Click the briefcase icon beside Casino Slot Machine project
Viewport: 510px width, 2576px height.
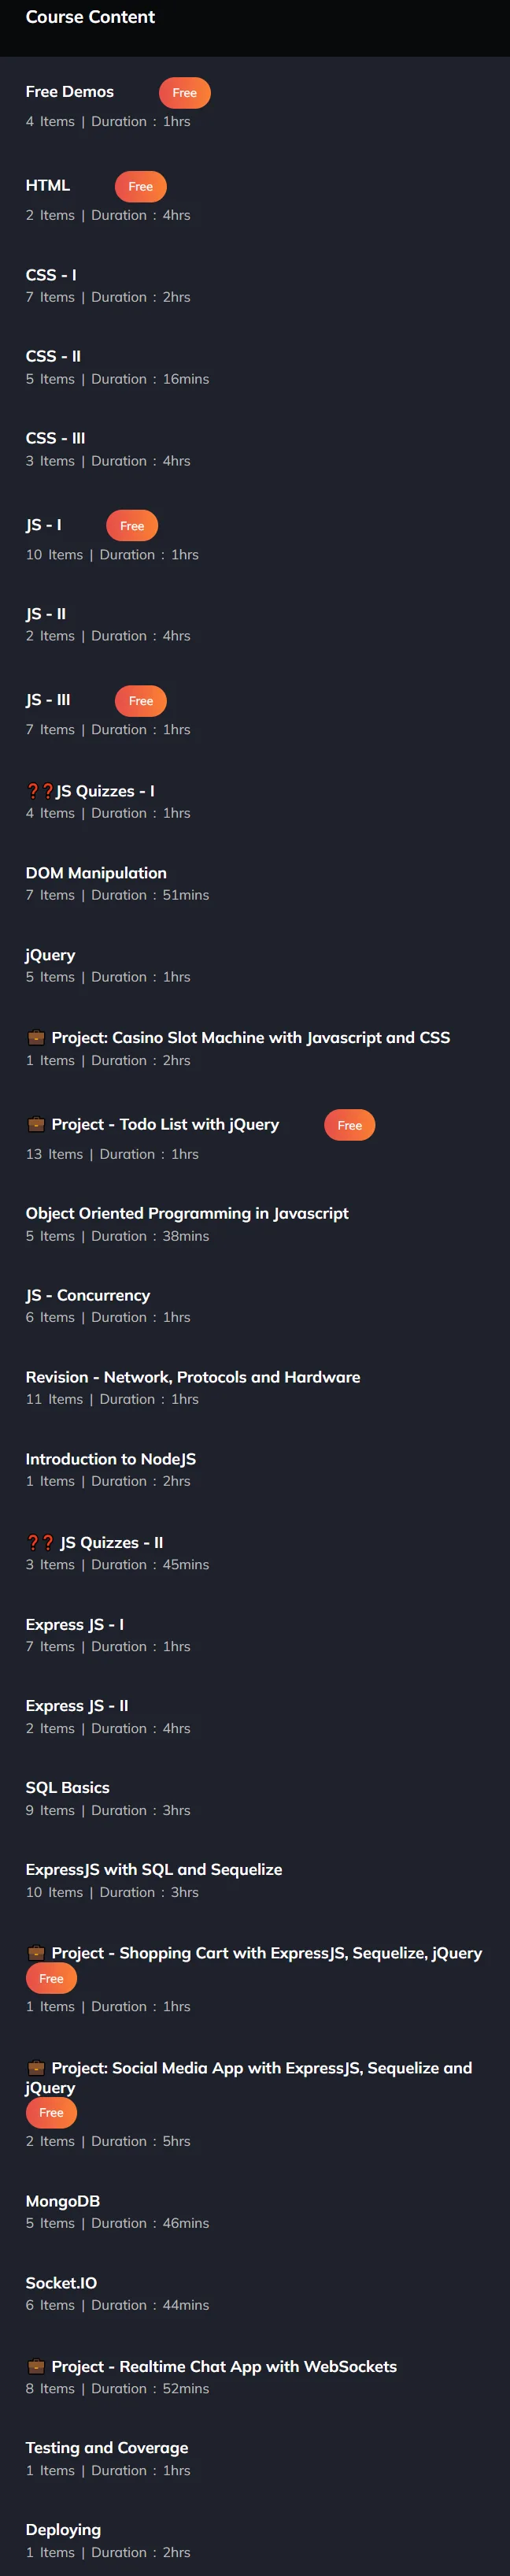click(36, 1037)
